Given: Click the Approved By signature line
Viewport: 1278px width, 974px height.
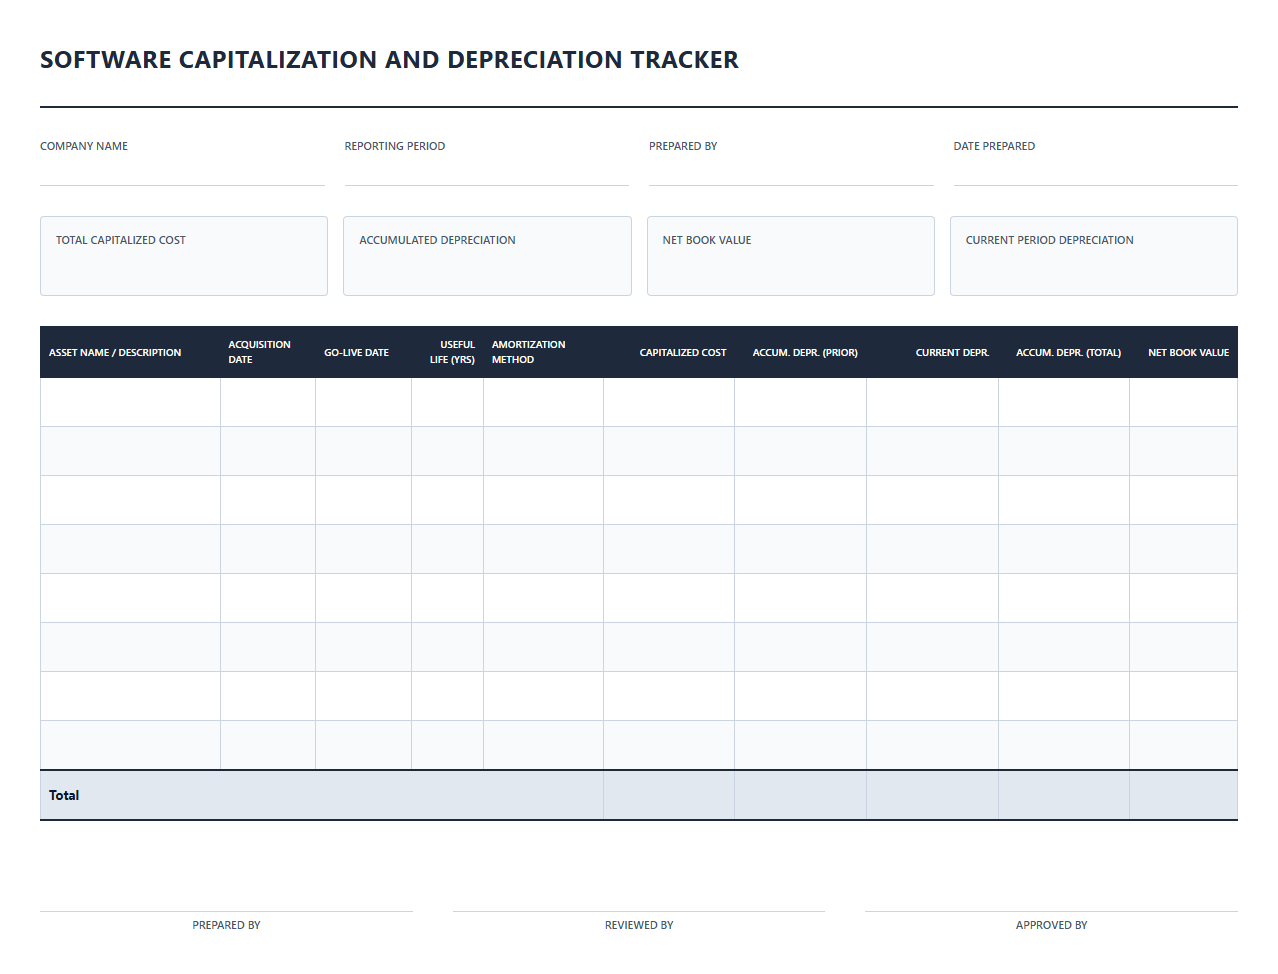Looking at the screenshot, I should [x=1051, y=911].
